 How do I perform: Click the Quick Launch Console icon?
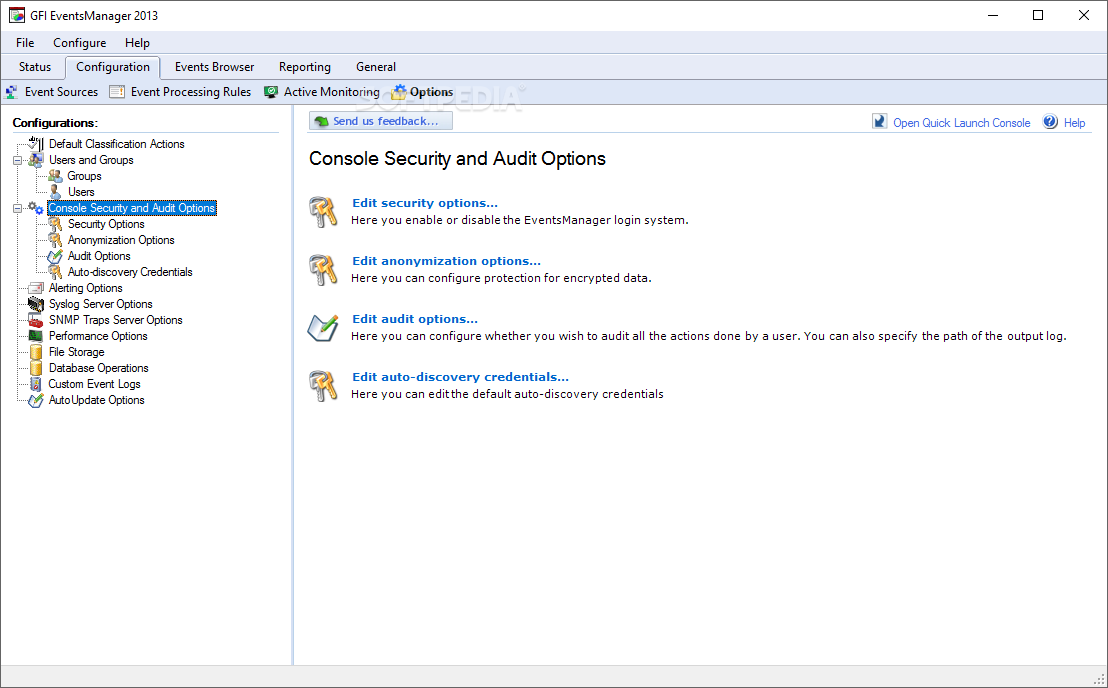pos(879,121)
